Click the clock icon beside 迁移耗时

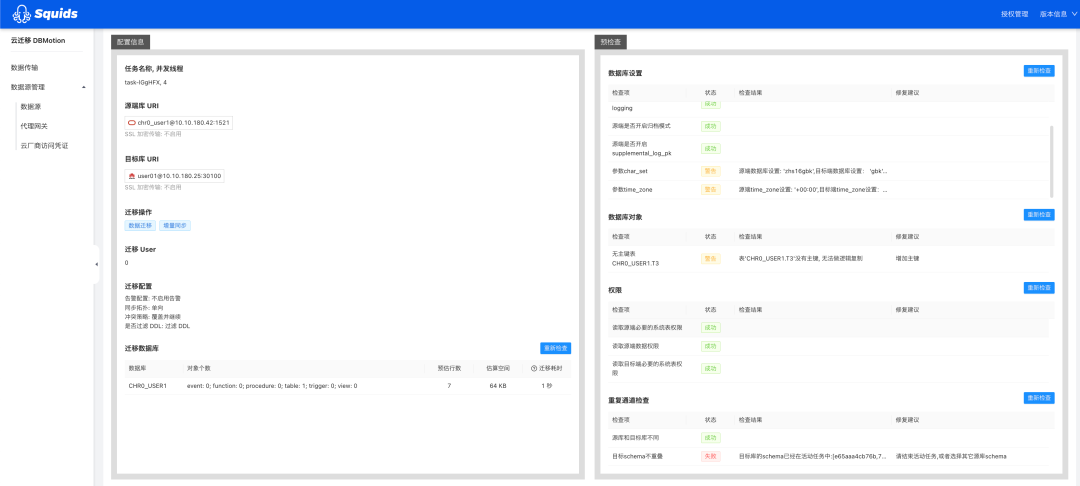point(534,368)
